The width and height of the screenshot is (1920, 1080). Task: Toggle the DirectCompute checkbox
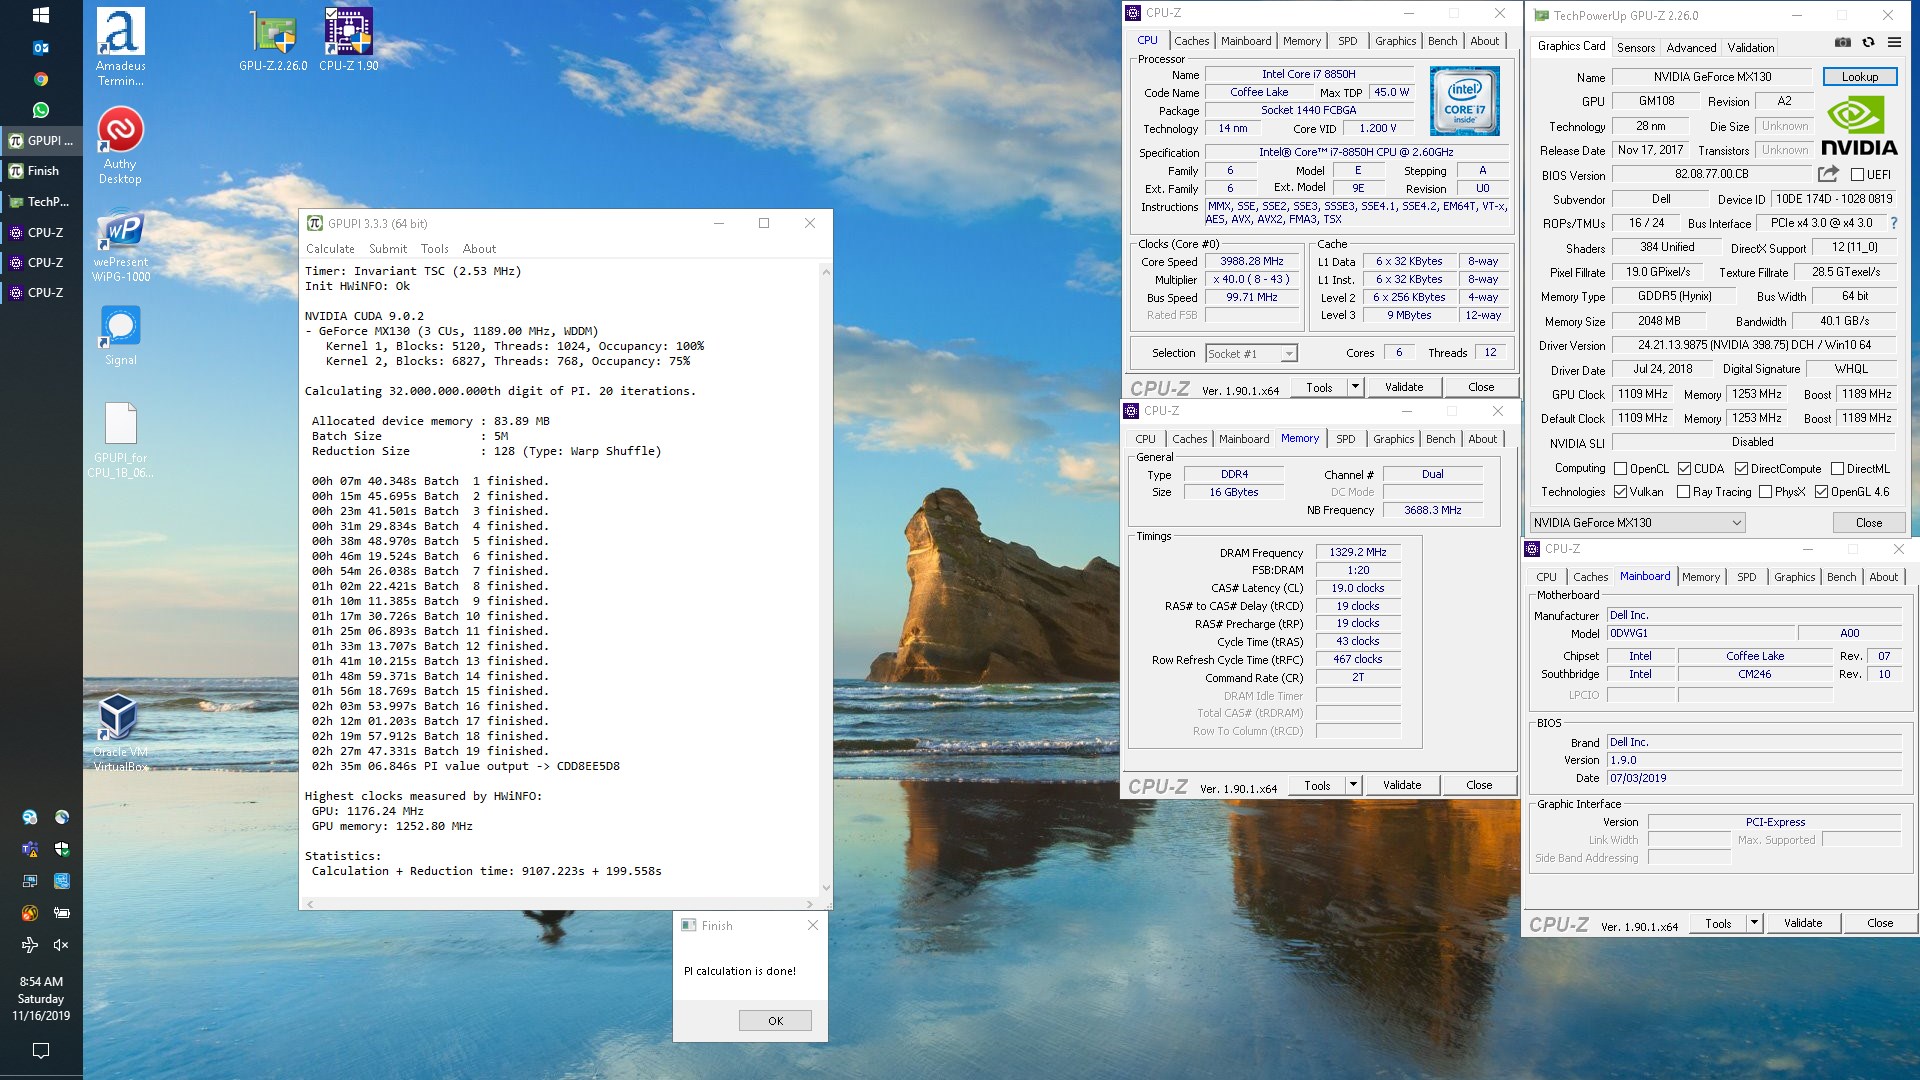tap(1742, 468)
